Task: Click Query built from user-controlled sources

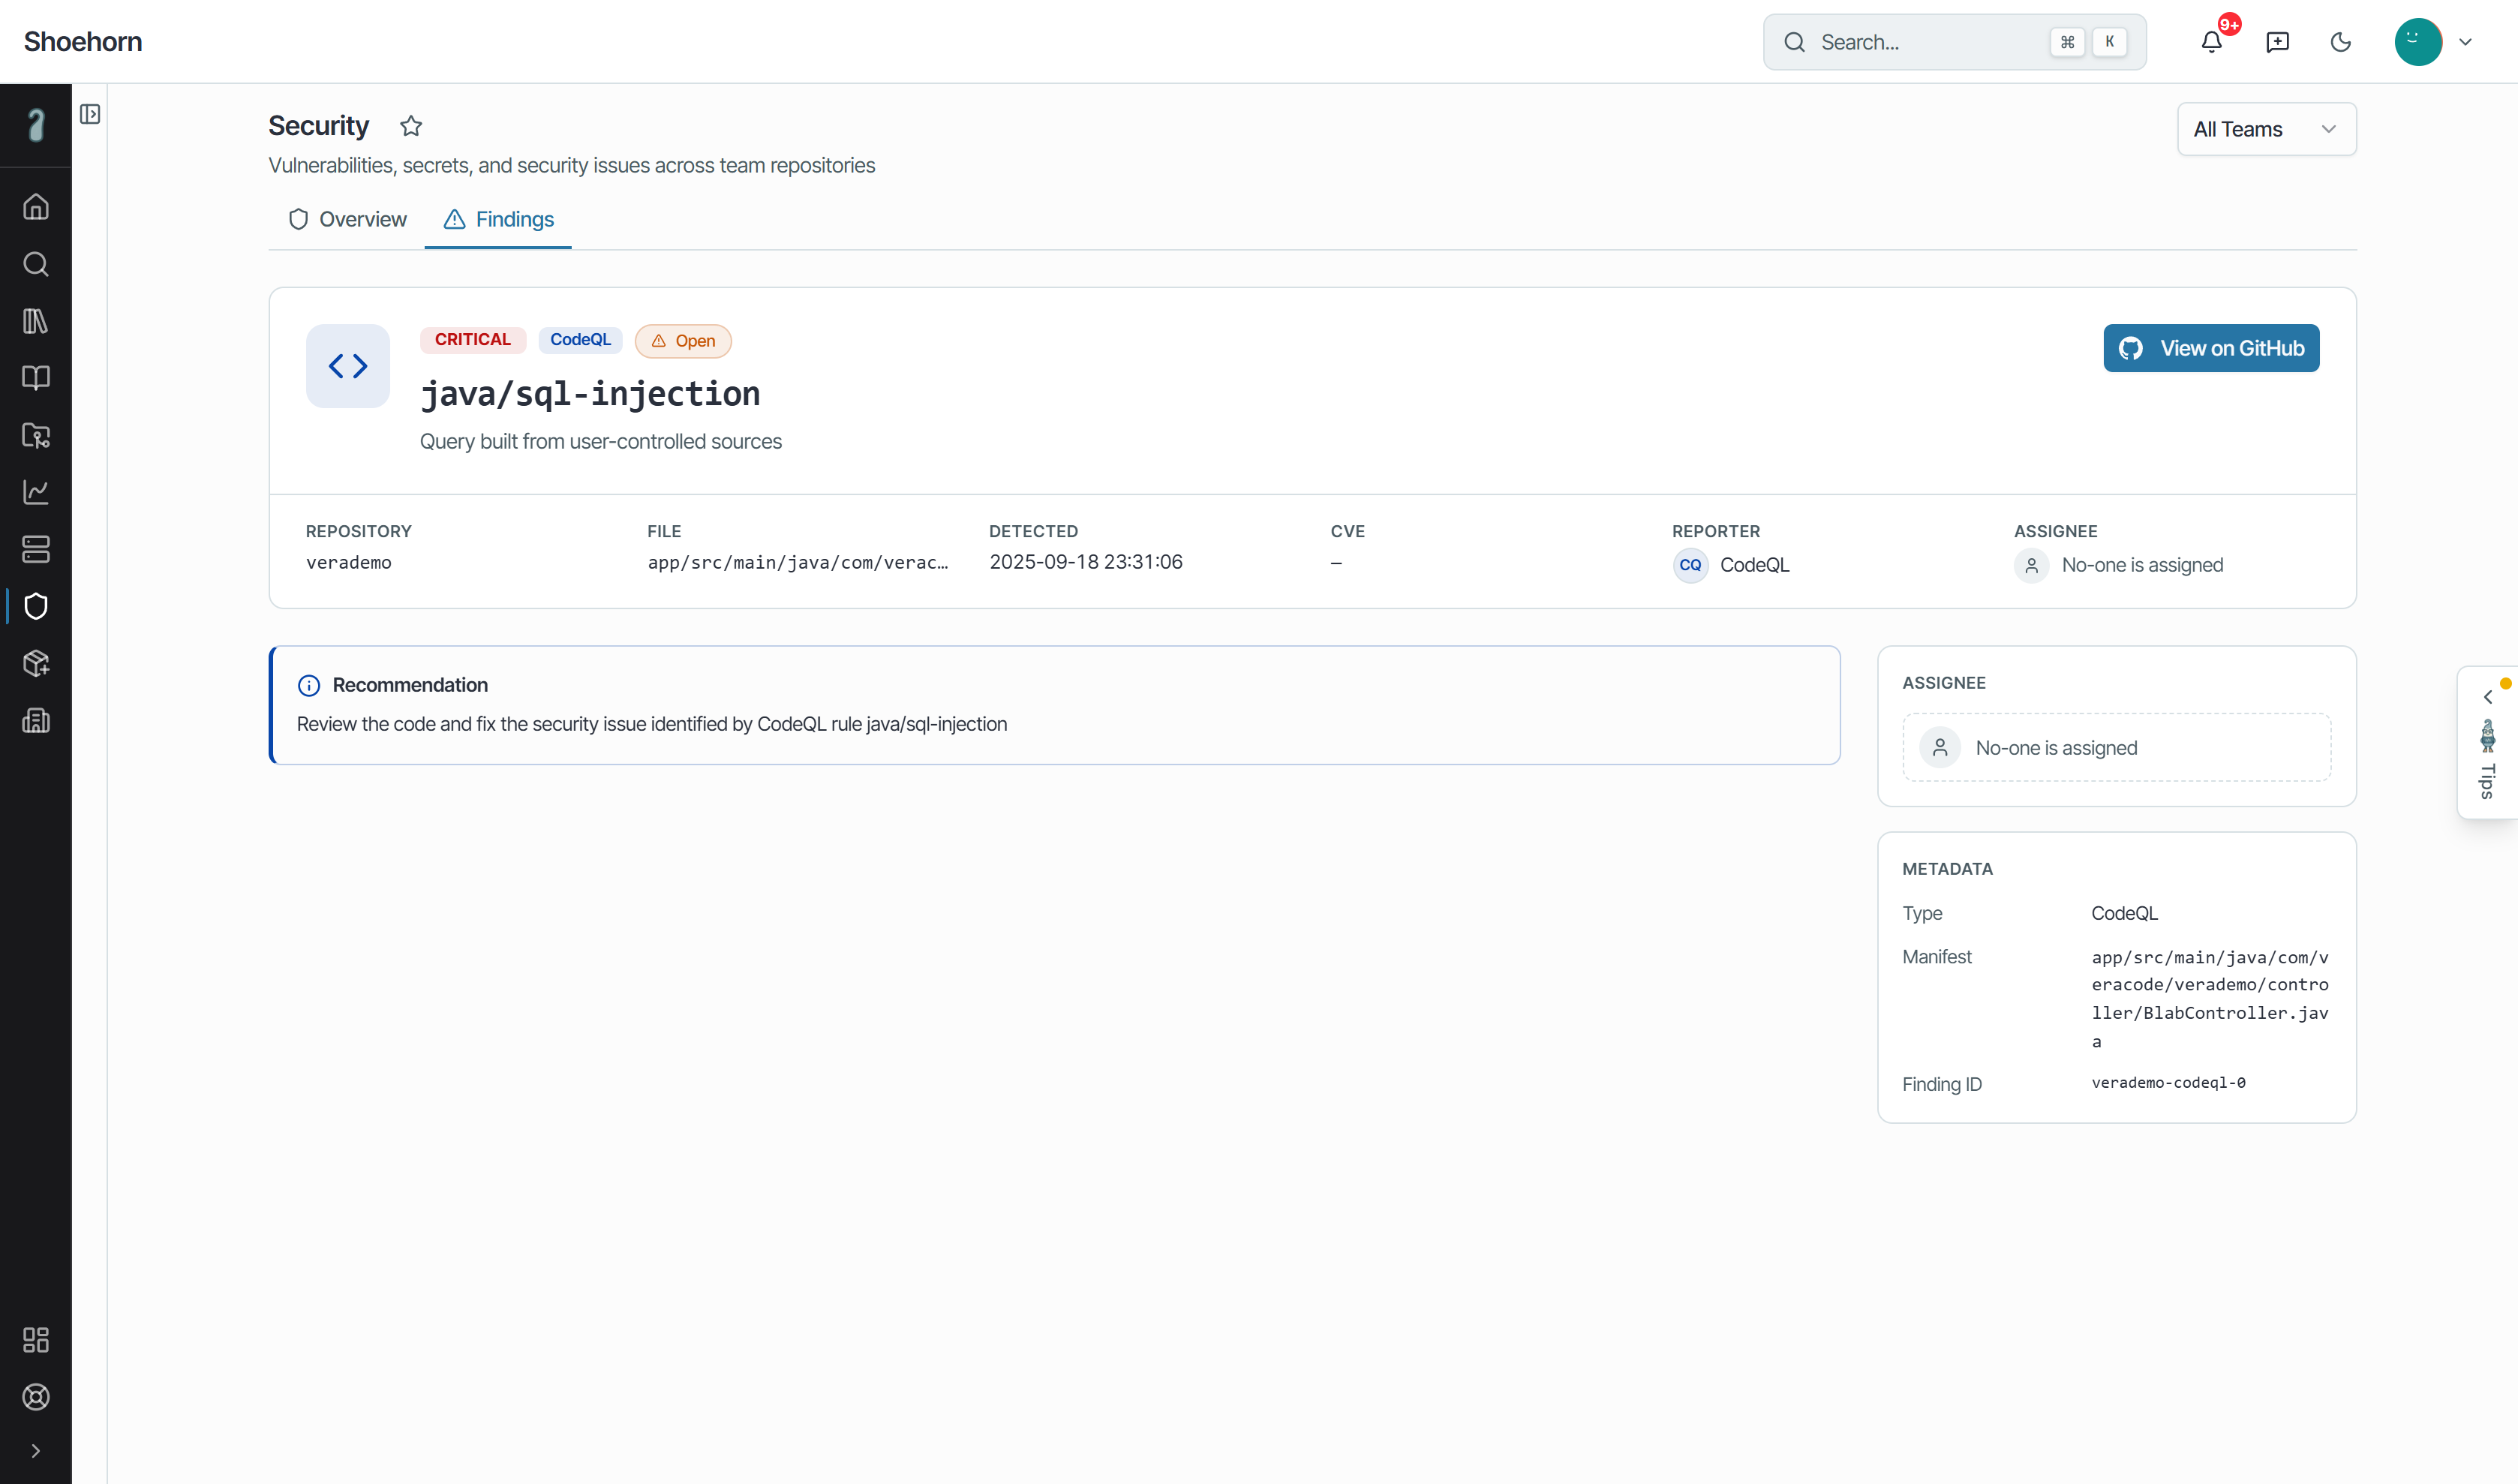Action: tap(601, 442)
